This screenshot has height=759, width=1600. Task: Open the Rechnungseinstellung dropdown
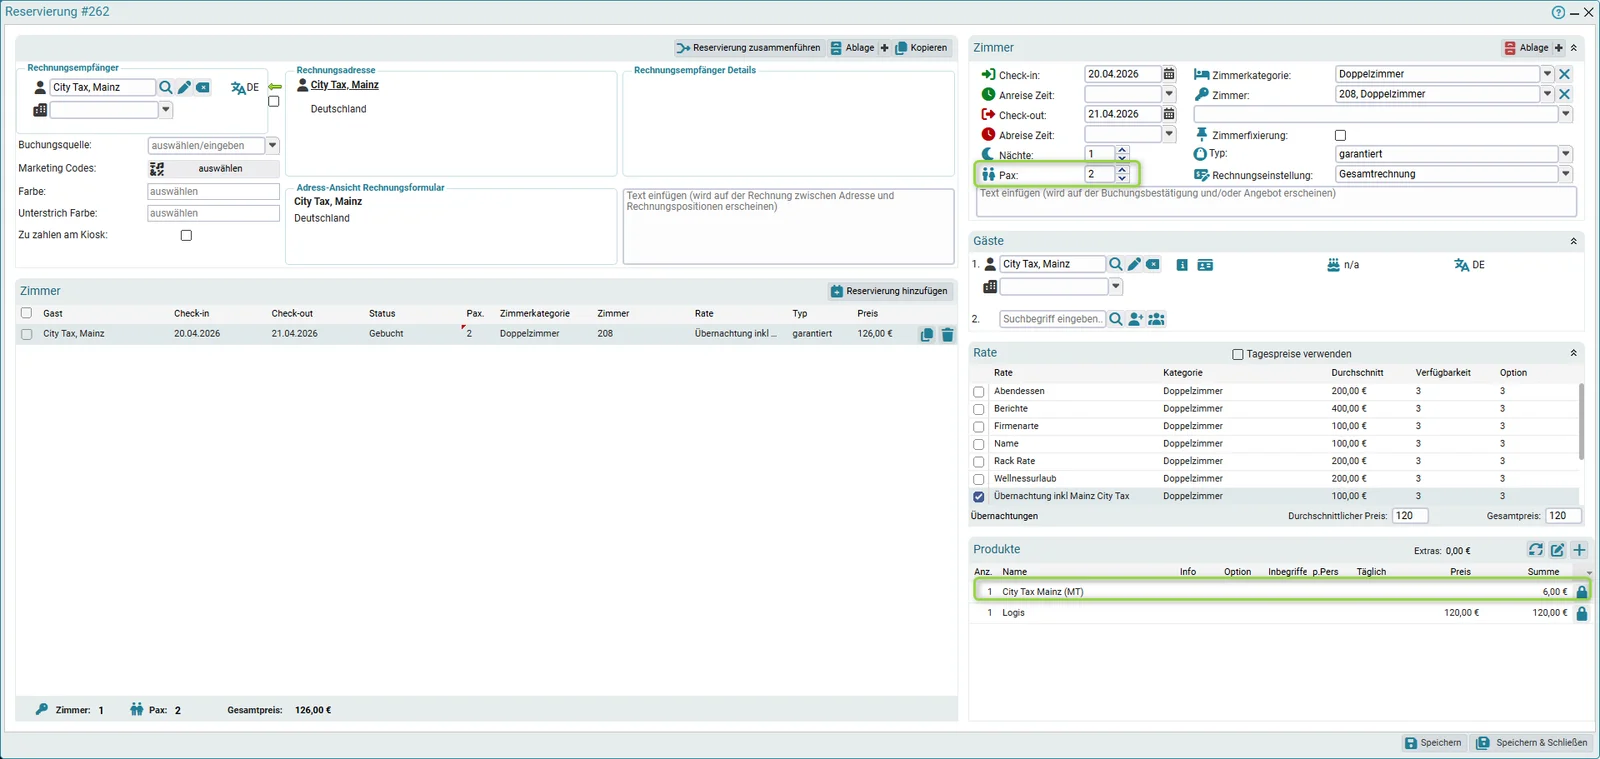tap(1566, 174)
